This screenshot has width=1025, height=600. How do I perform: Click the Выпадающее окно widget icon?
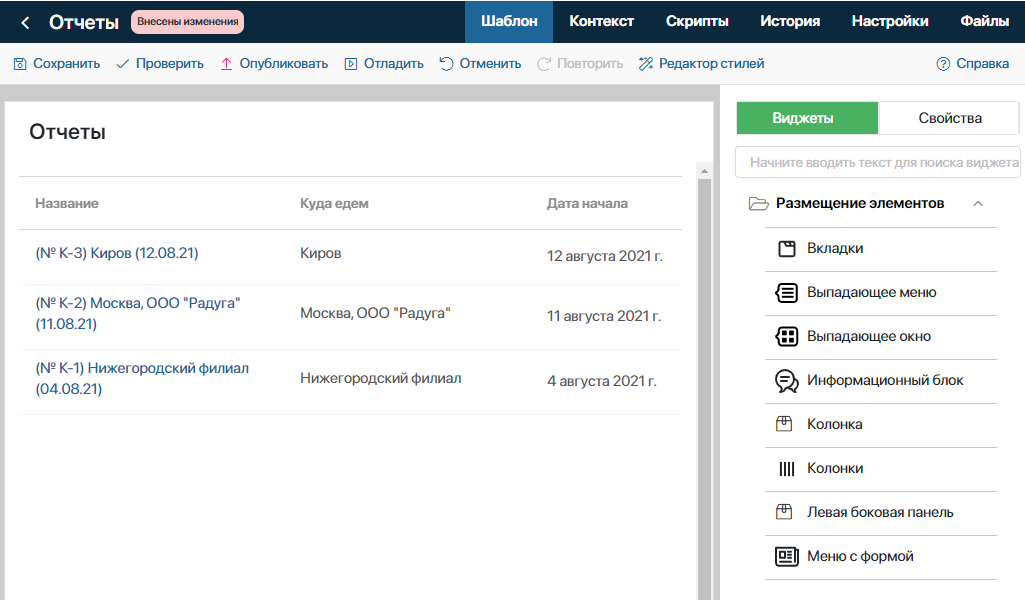click(x=786, y=337)
